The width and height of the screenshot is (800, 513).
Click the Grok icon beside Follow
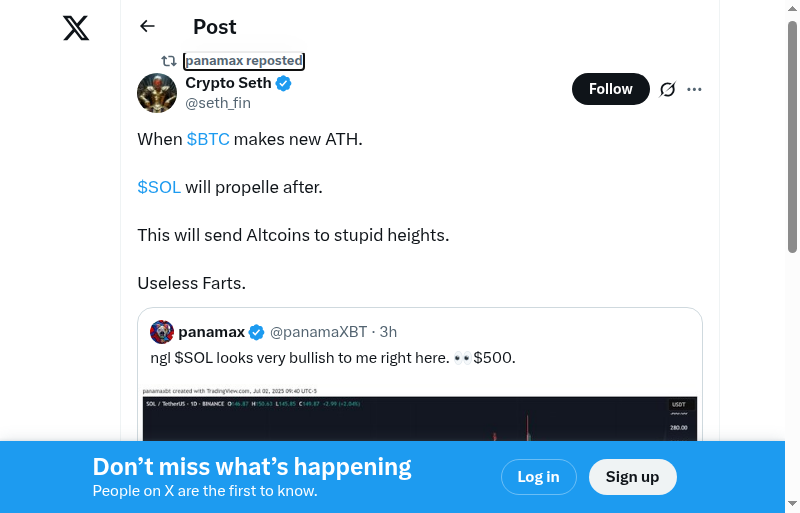click(x=668, y=89)
